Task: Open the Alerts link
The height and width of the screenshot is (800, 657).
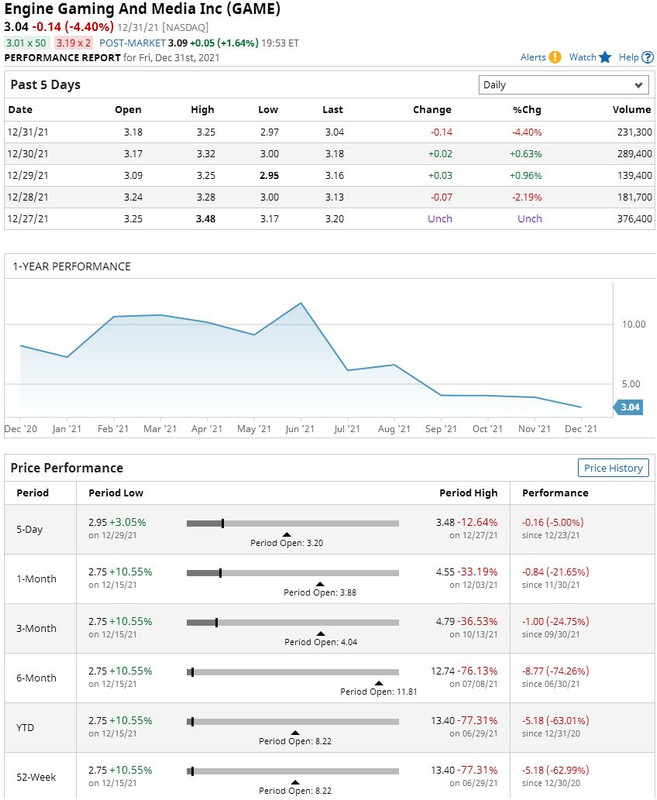Action: (533, 57)
